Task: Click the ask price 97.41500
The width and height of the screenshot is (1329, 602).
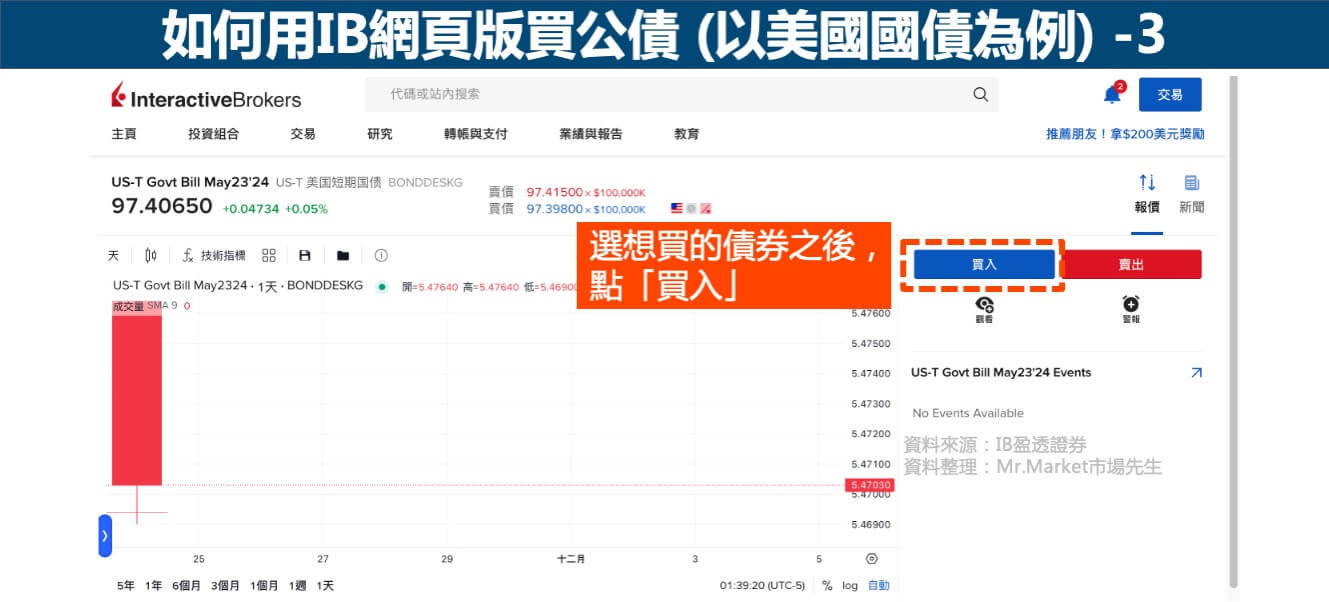Action: tap(554, 192)
